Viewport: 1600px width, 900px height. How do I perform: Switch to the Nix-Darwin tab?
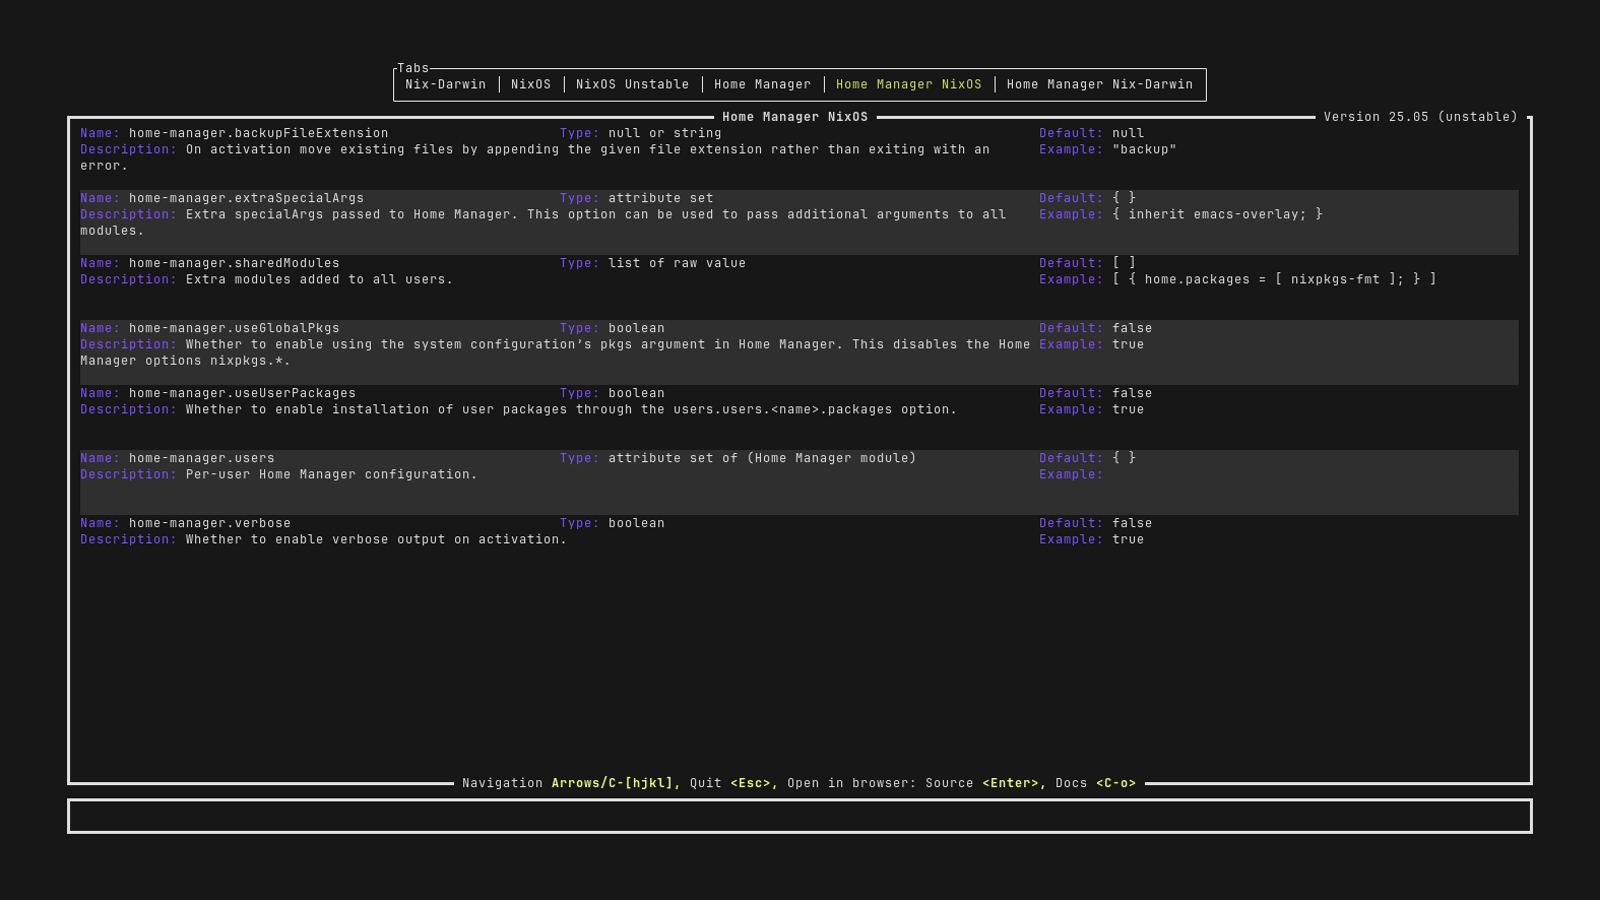(445, 85)
